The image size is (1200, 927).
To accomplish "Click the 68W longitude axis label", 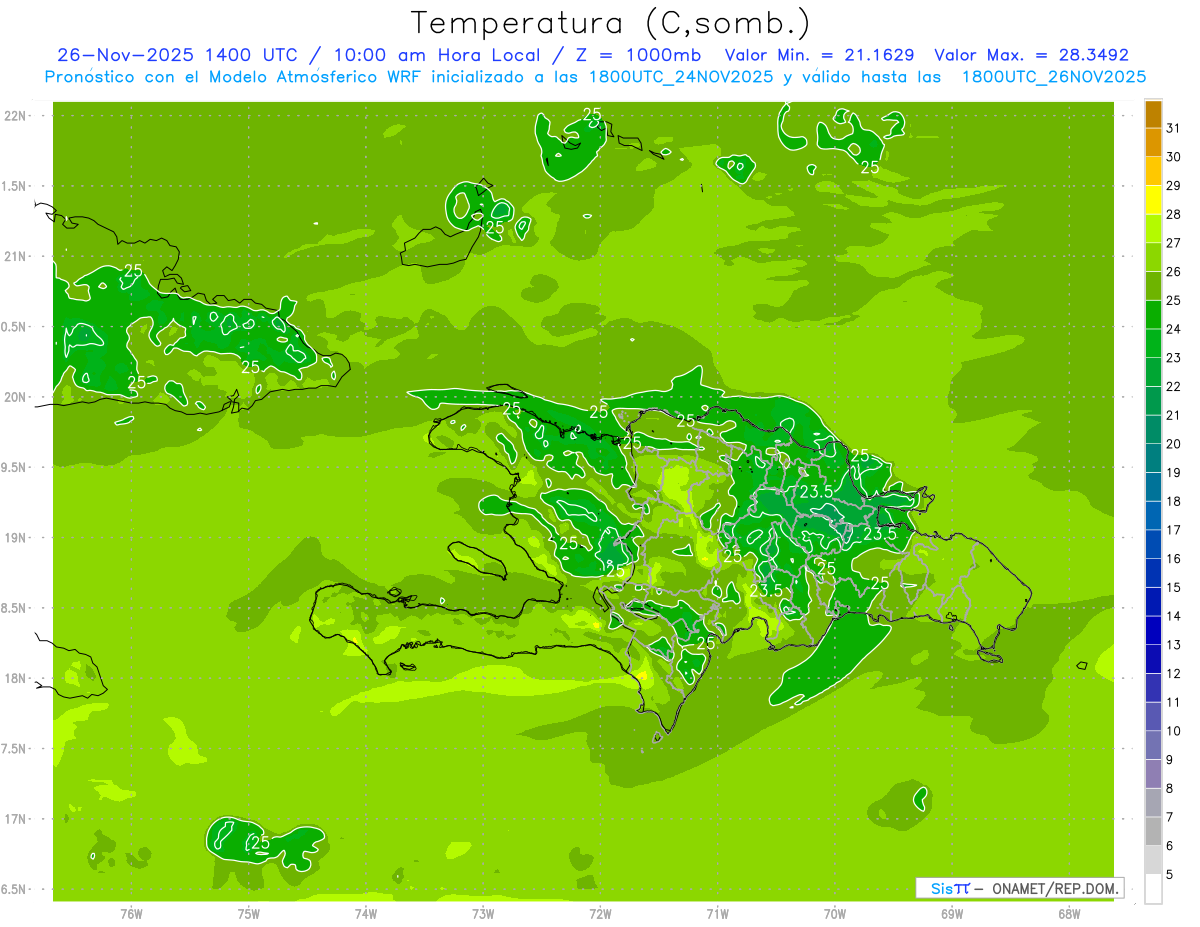I will (x=1069, y=913).
